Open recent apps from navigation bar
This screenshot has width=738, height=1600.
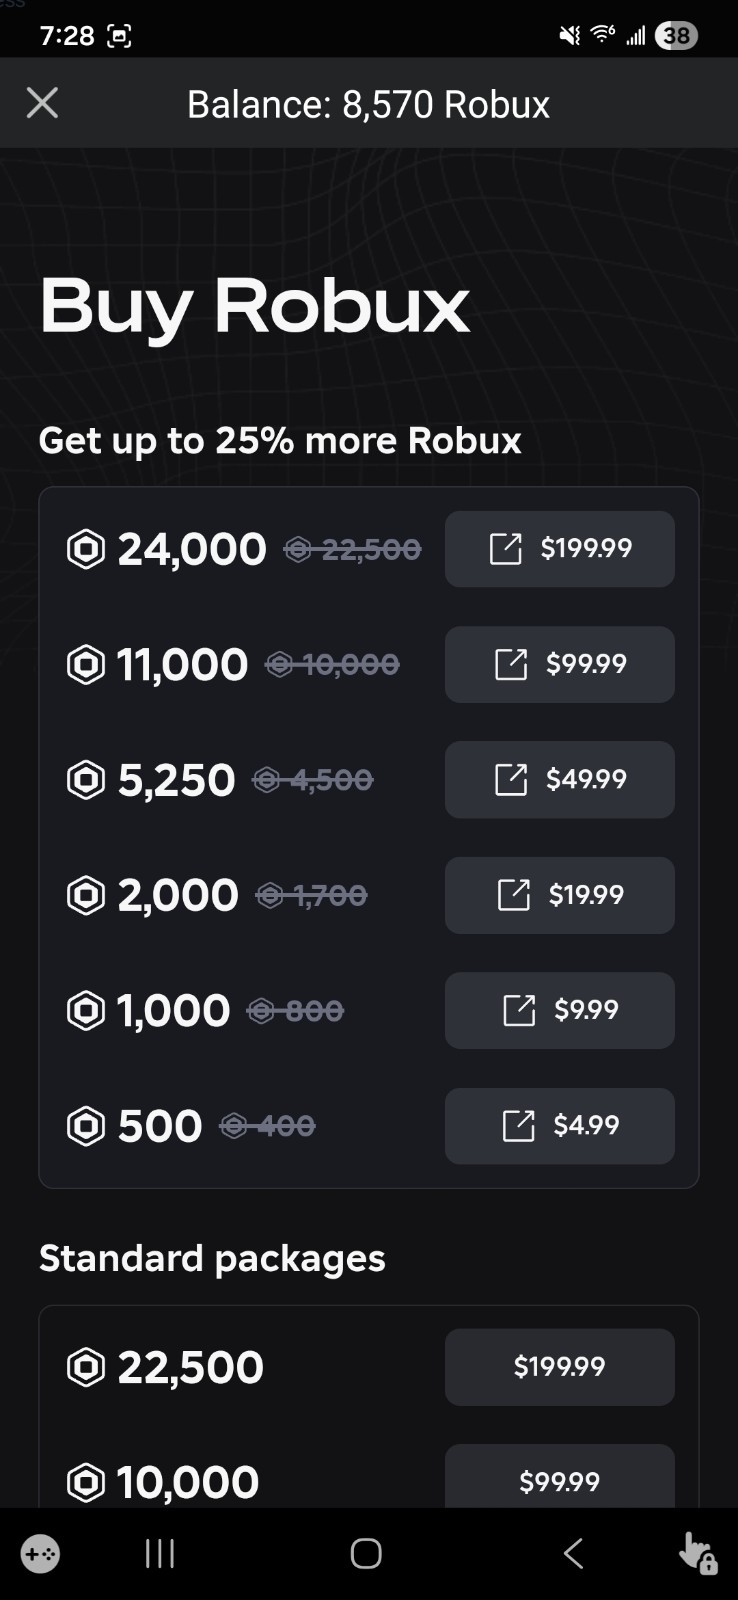159,1553
